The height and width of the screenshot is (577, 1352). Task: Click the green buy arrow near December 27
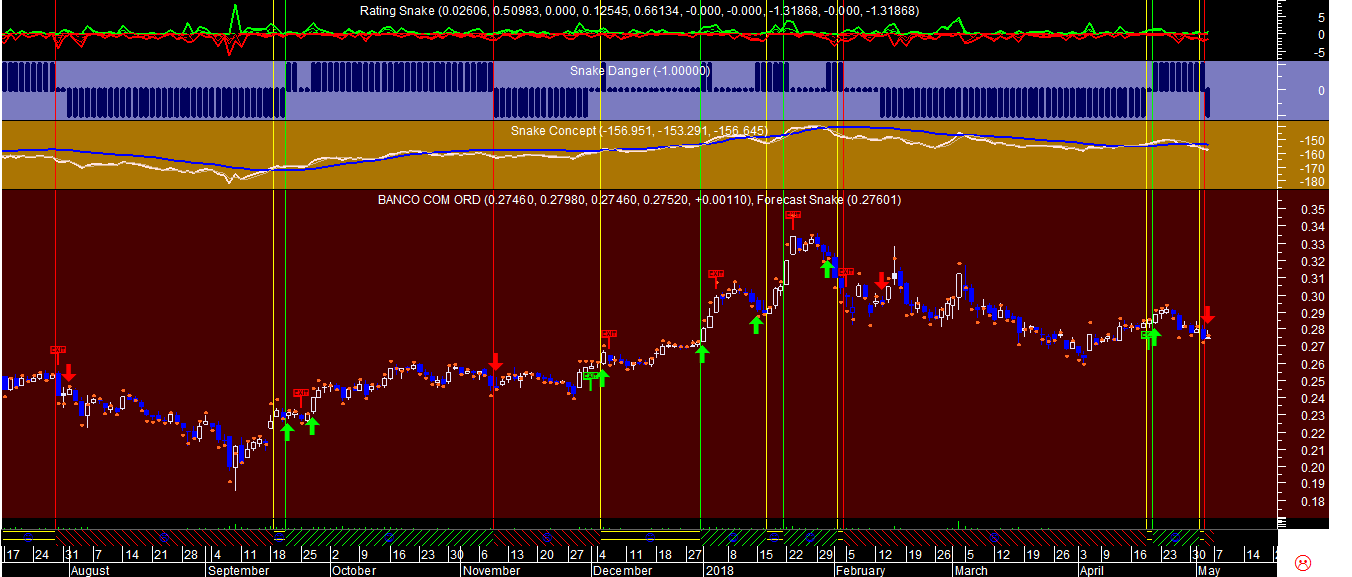702,353
